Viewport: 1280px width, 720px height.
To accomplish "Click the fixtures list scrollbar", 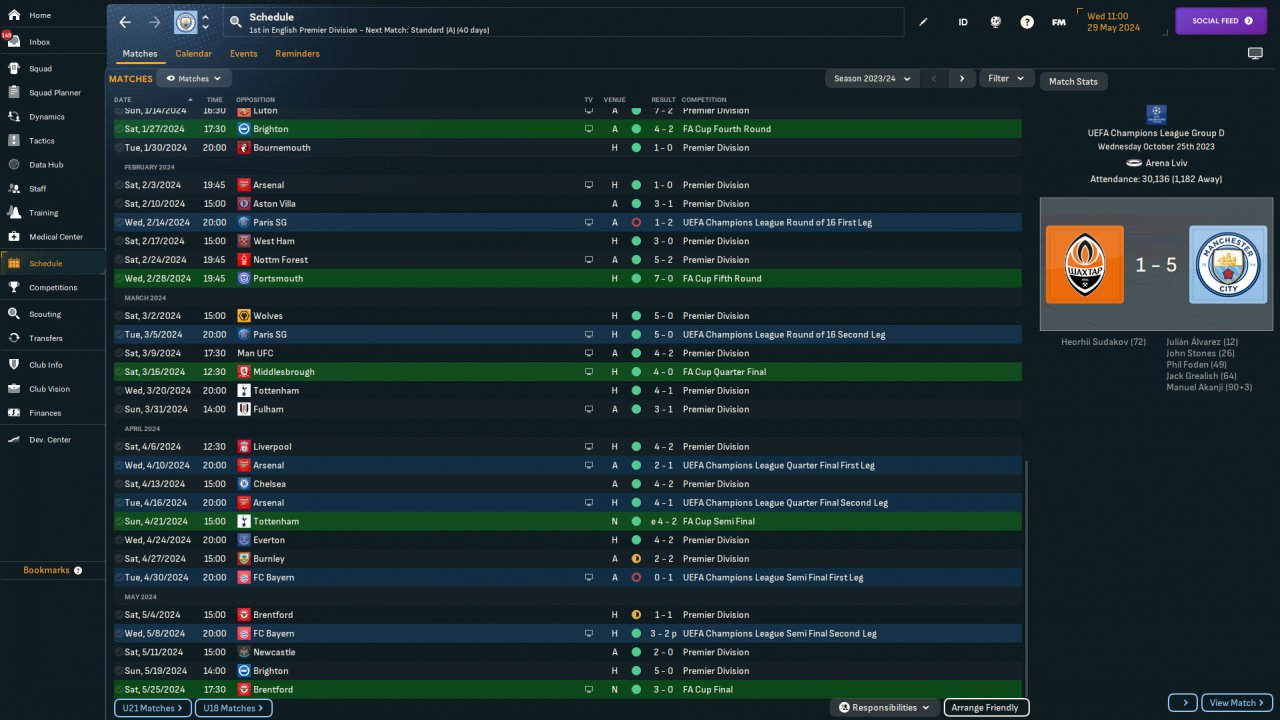I will [1025, 579].
